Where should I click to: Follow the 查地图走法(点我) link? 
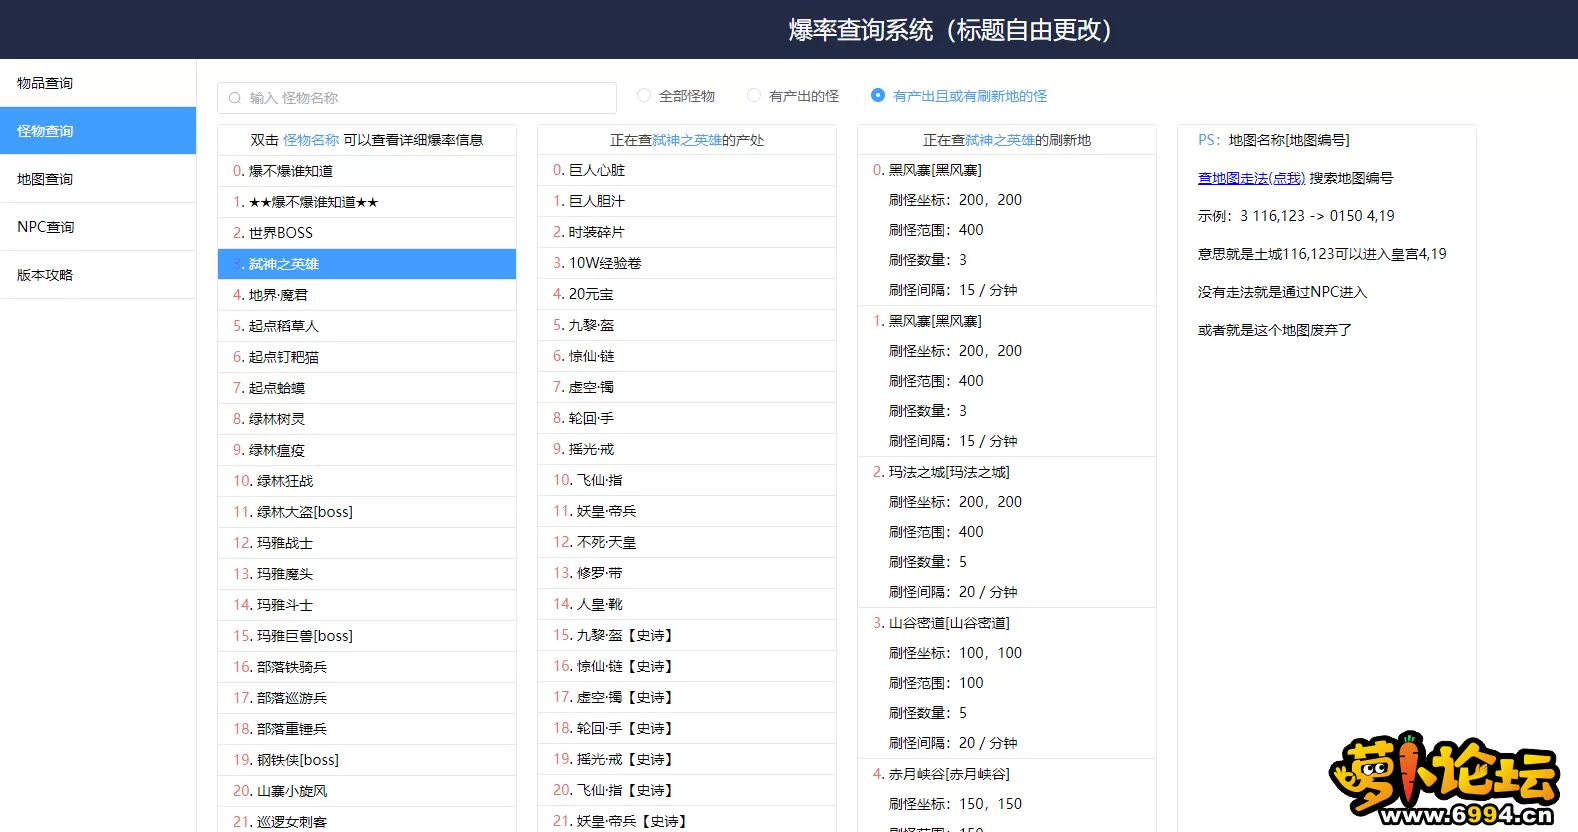pyautogui.click(x=1251, y=178)
